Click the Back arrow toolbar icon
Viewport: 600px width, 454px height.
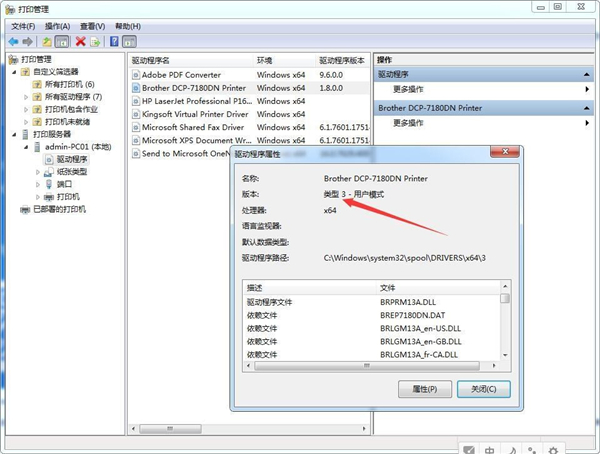tap(13, 42)
